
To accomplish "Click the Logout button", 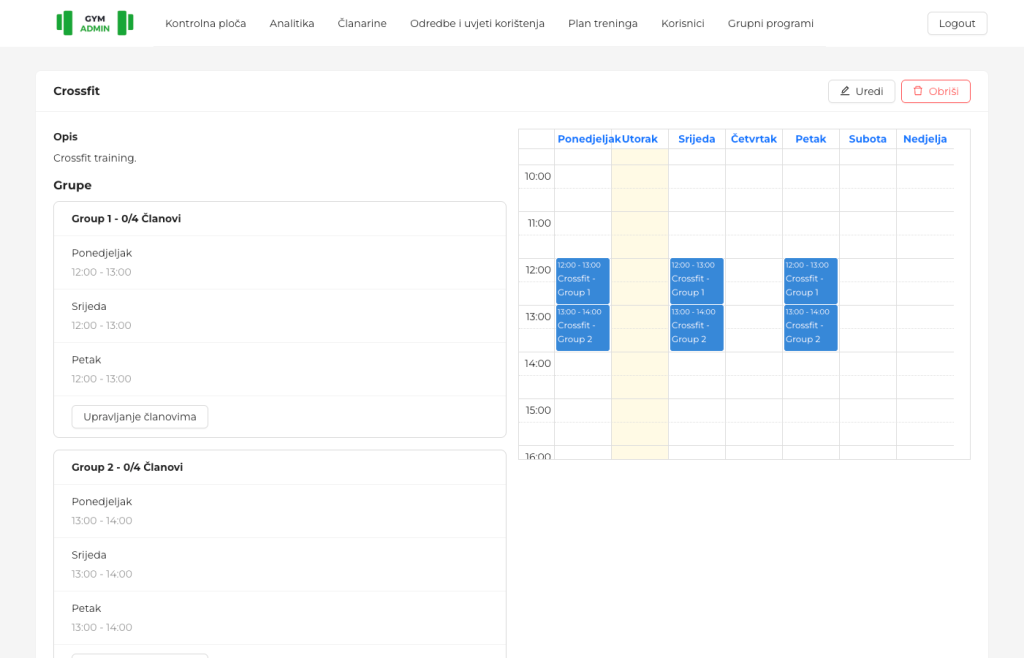I will (957, 24).
